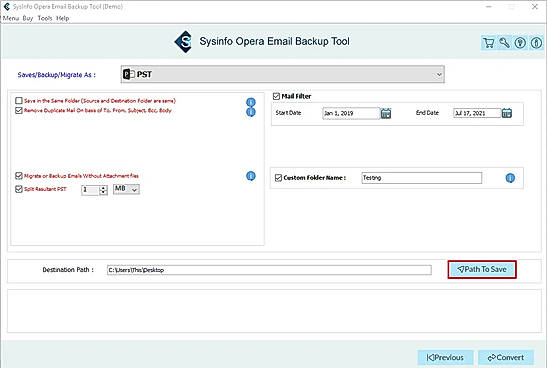547x368 pixels.
Task: Click the Sysinfo Opera Email Backup Tool heading
Action: pos(274,42)
